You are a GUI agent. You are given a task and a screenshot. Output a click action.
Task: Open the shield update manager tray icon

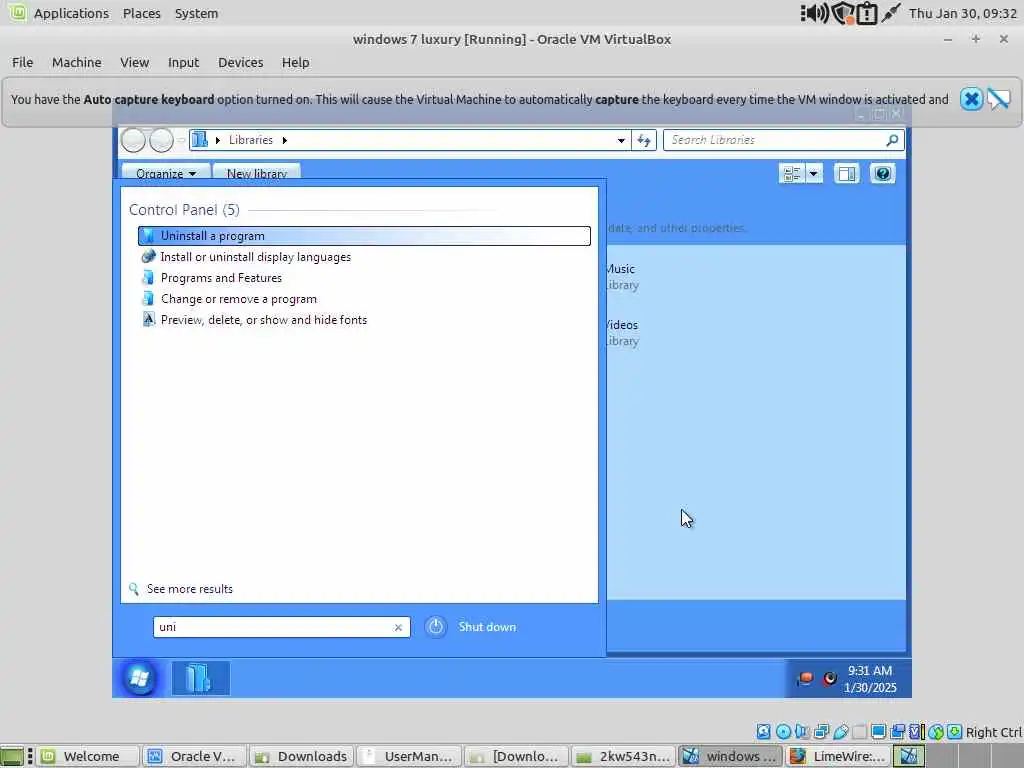pos(843,13)
